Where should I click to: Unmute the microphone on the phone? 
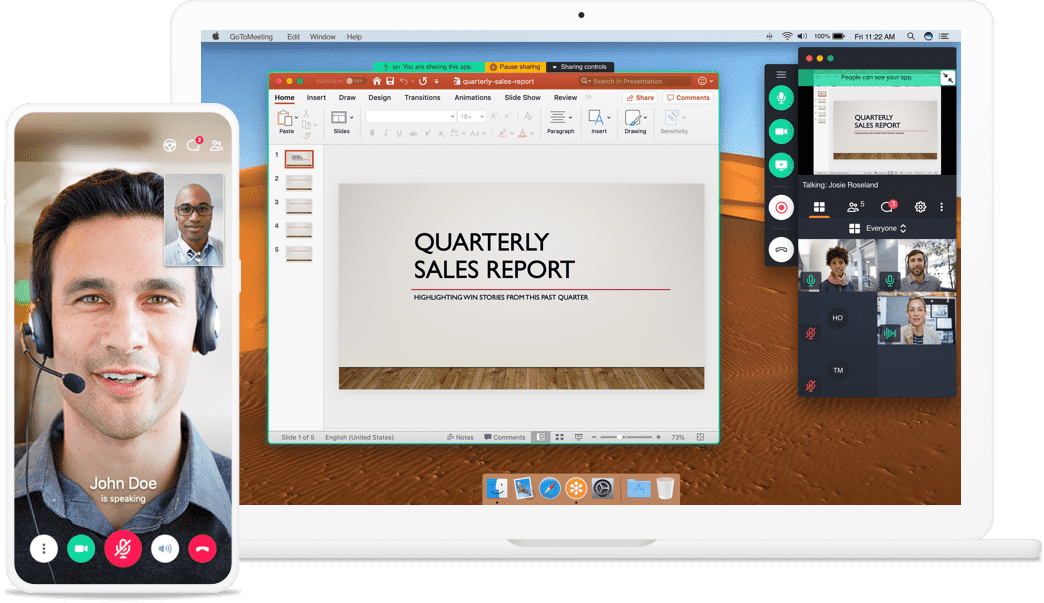point(123,548)
